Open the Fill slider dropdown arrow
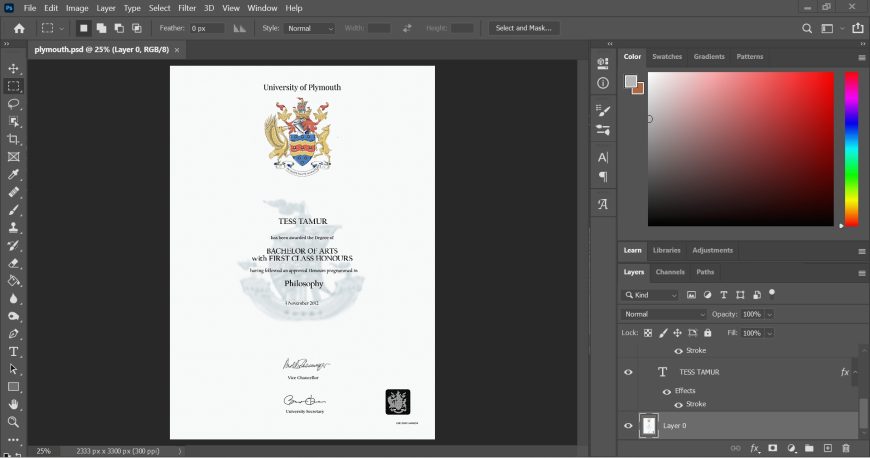 point(769,333)
